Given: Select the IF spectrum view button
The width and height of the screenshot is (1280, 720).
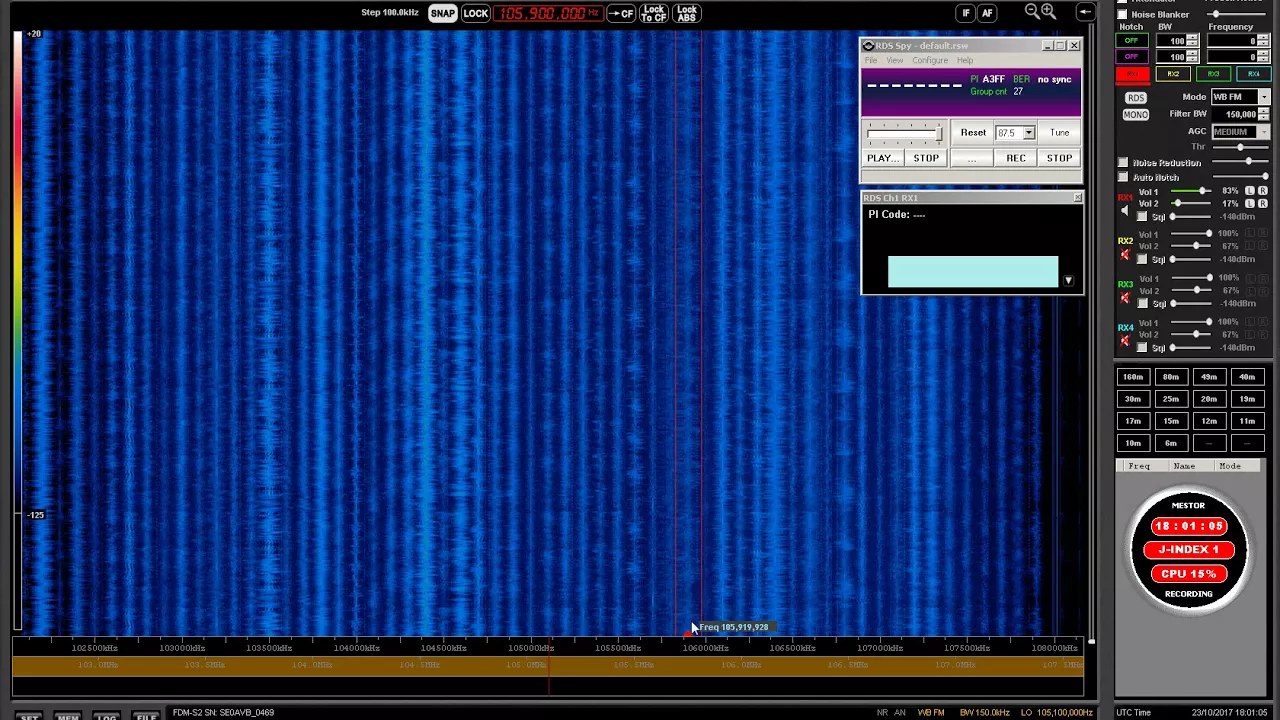Looking at the screenshot, I should click(x=966, y=13).
